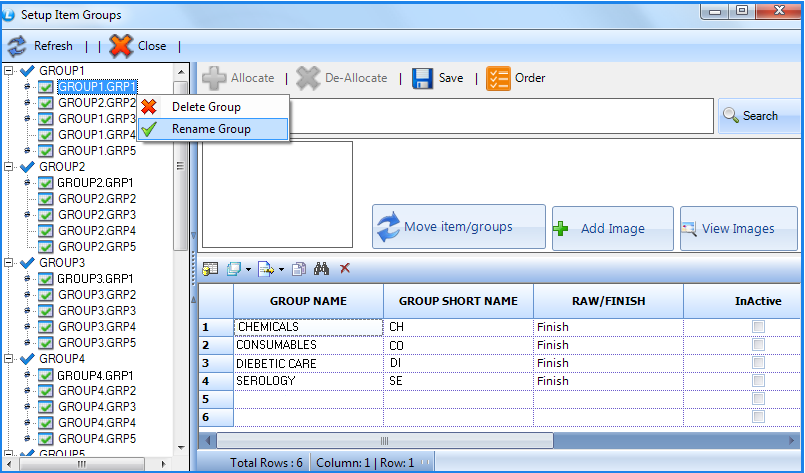The height and width of the screenshot is (473, 805).
Task: Toggle InActive checkbox for CHEMICALS row
Action: click(758, 327)
